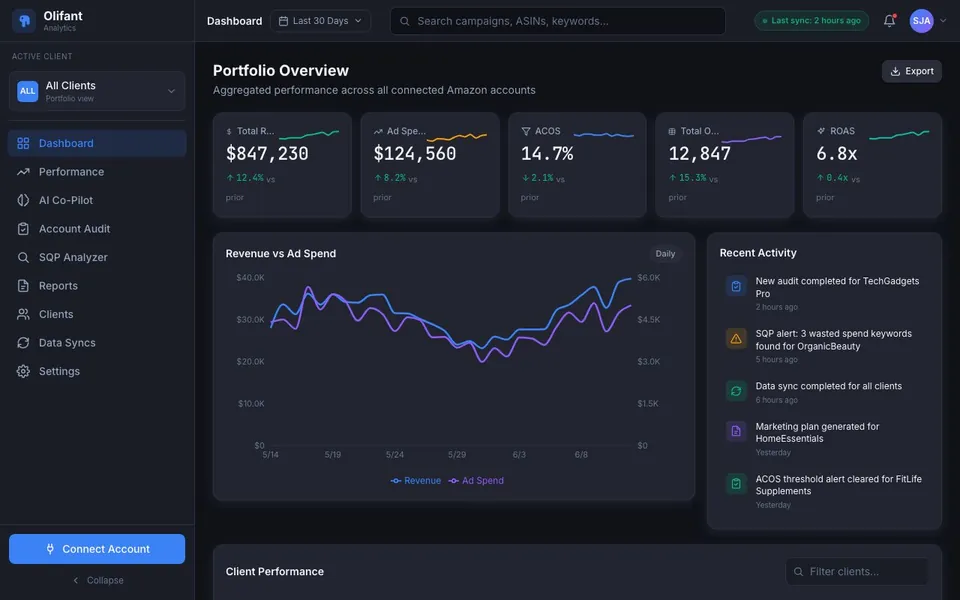Click the ROAS 6.8x metric card
This screenshot has height=600, width=960.
872,165
